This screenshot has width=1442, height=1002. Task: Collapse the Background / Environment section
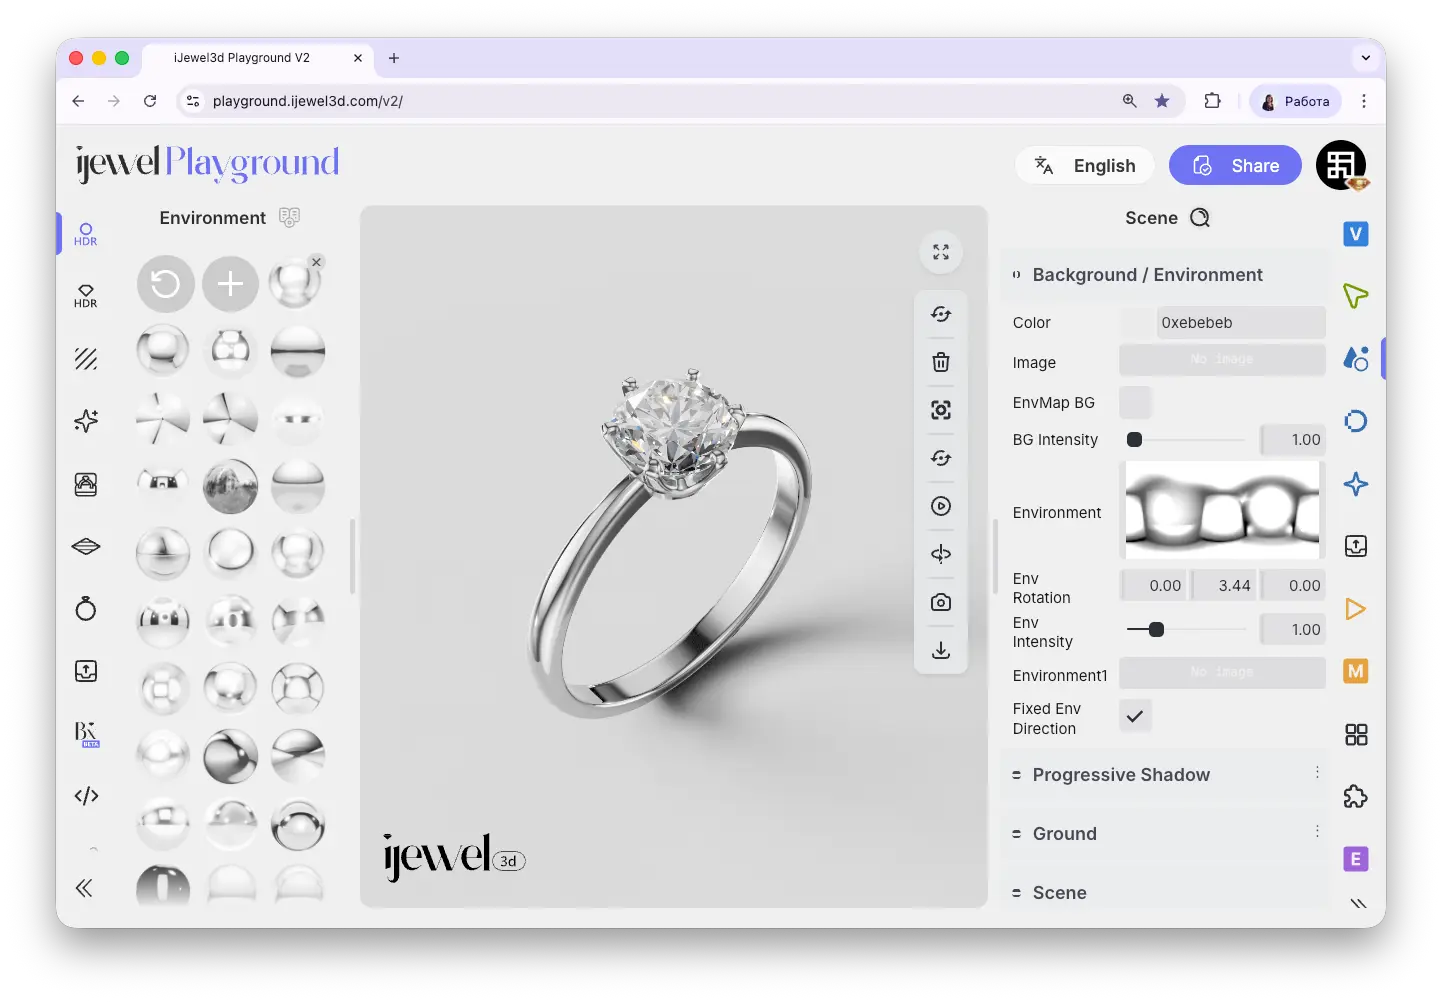1165,275
